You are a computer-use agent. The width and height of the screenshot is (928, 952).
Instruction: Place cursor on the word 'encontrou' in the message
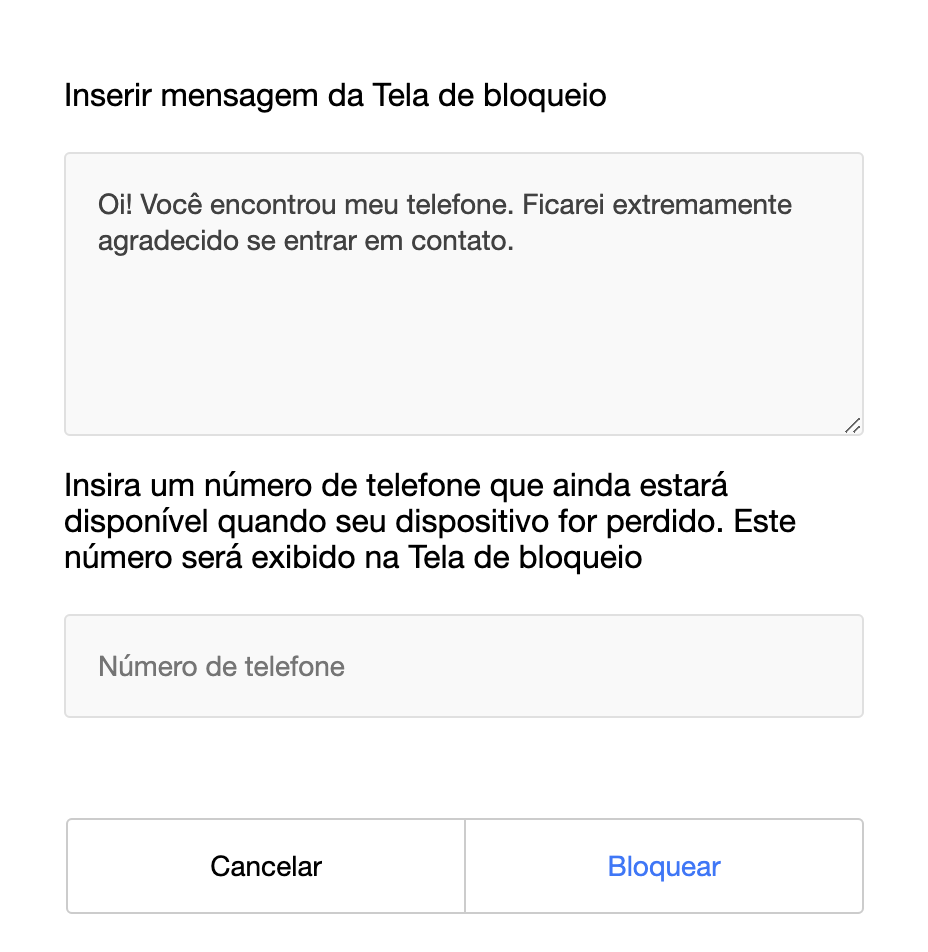click(x=273, y=205)
